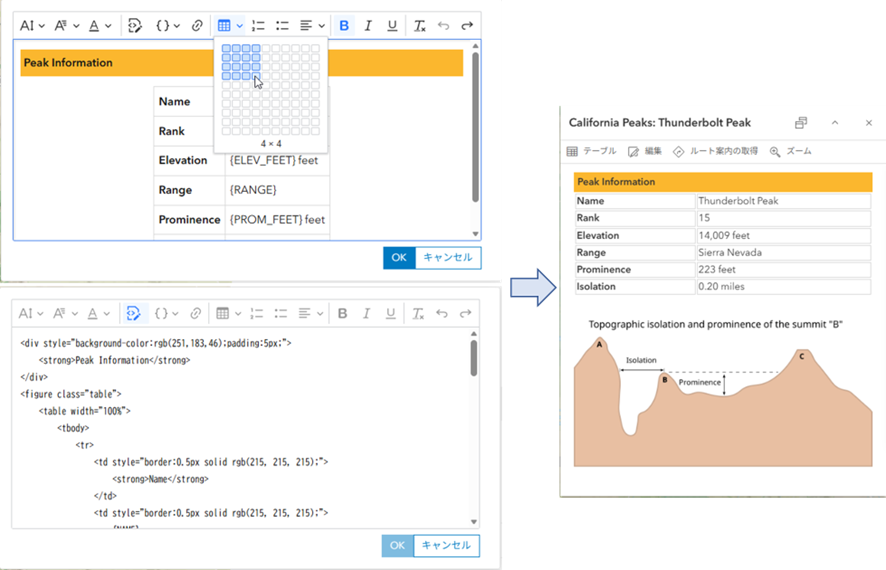The height and width of the screenshot is (570, 886).
Task: Click redo arrow in top editor
Action: (x=467, y=26)
